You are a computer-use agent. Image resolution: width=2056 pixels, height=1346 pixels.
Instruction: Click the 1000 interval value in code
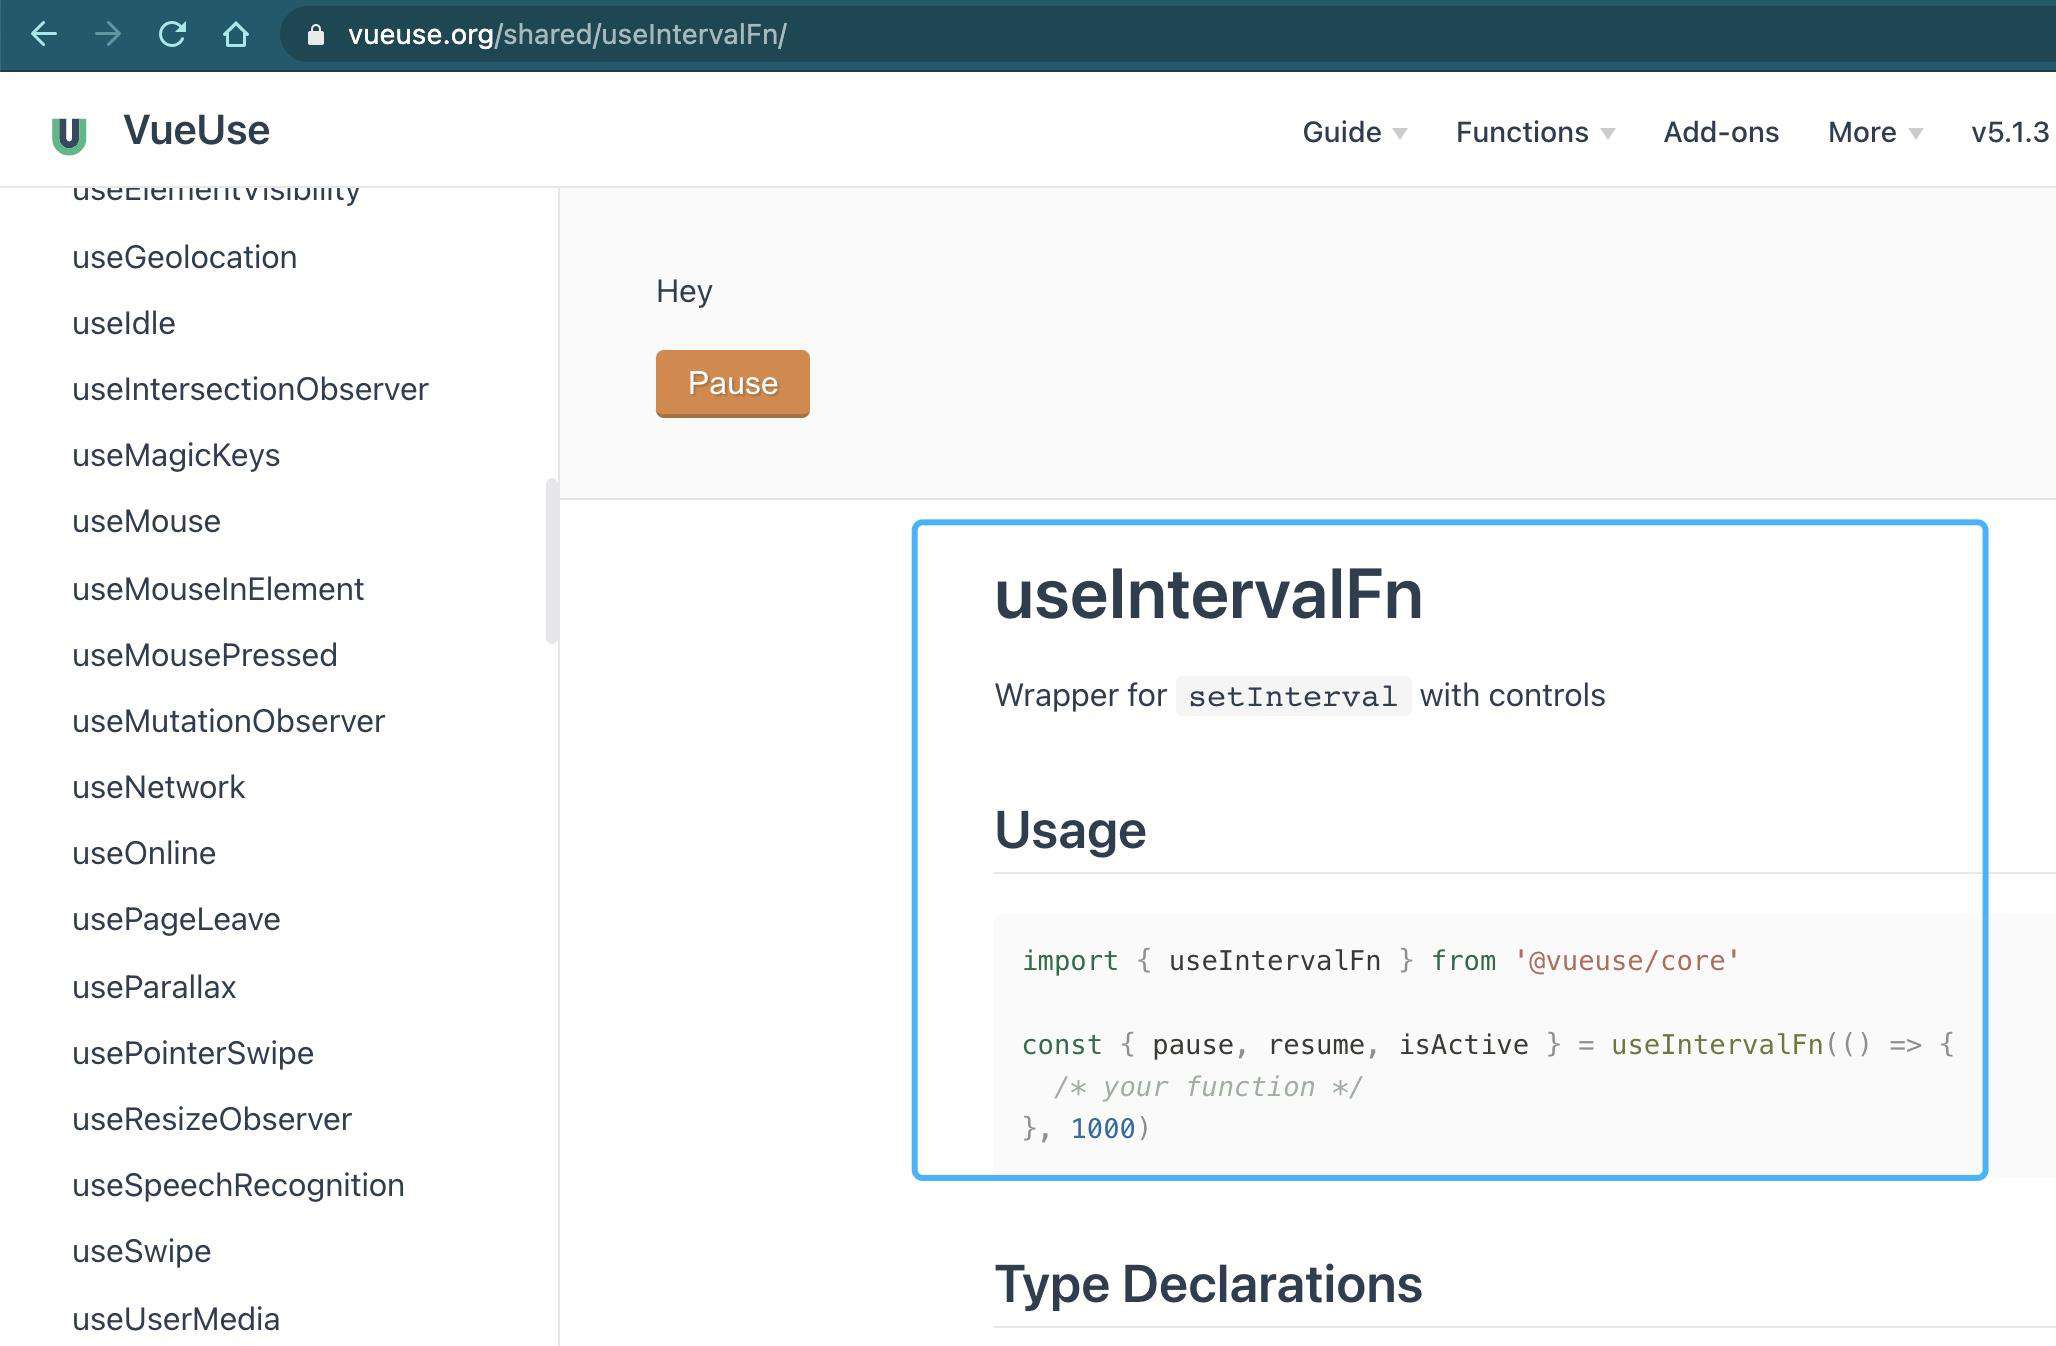(1103, 1129)
